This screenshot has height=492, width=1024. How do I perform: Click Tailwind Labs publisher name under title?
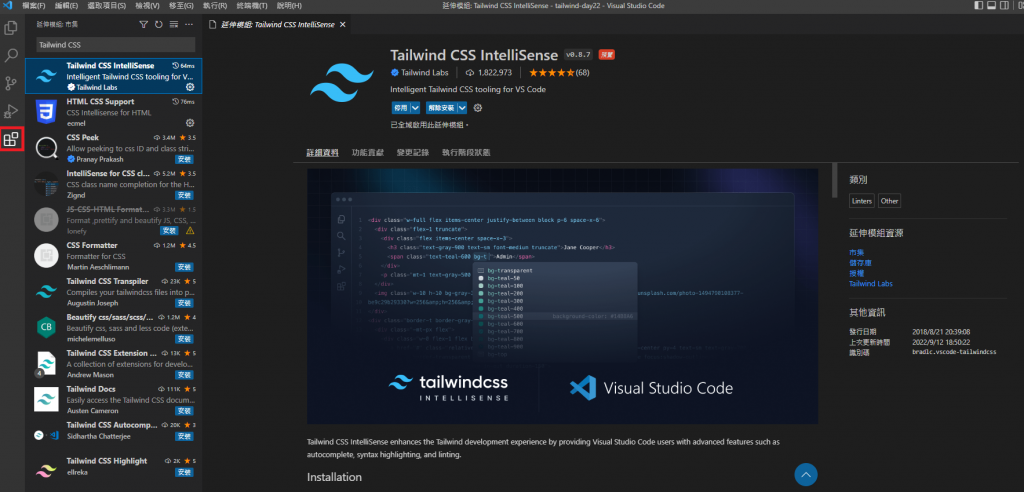tap(423, 73)
